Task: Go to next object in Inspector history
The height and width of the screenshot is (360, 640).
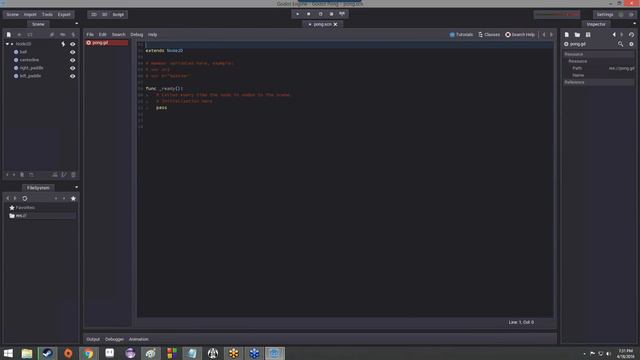Action: (x=622, y=35)
